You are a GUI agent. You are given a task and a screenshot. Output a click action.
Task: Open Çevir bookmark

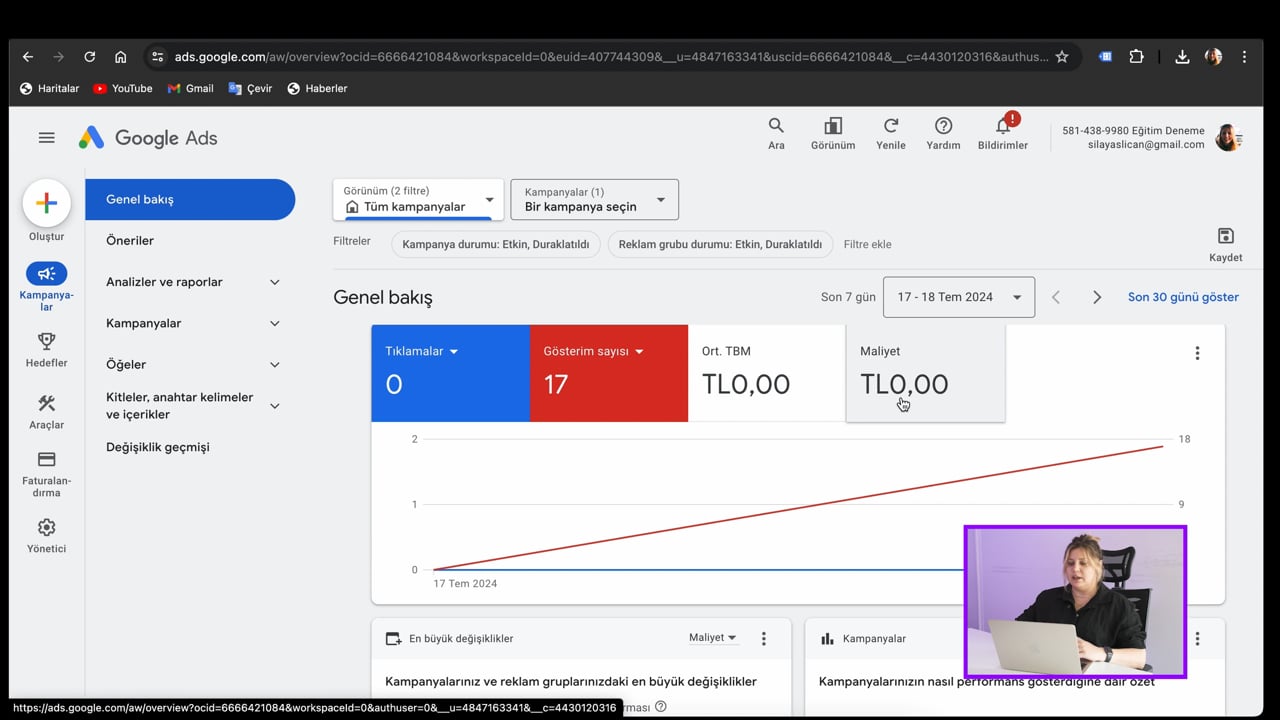(250, 88)
